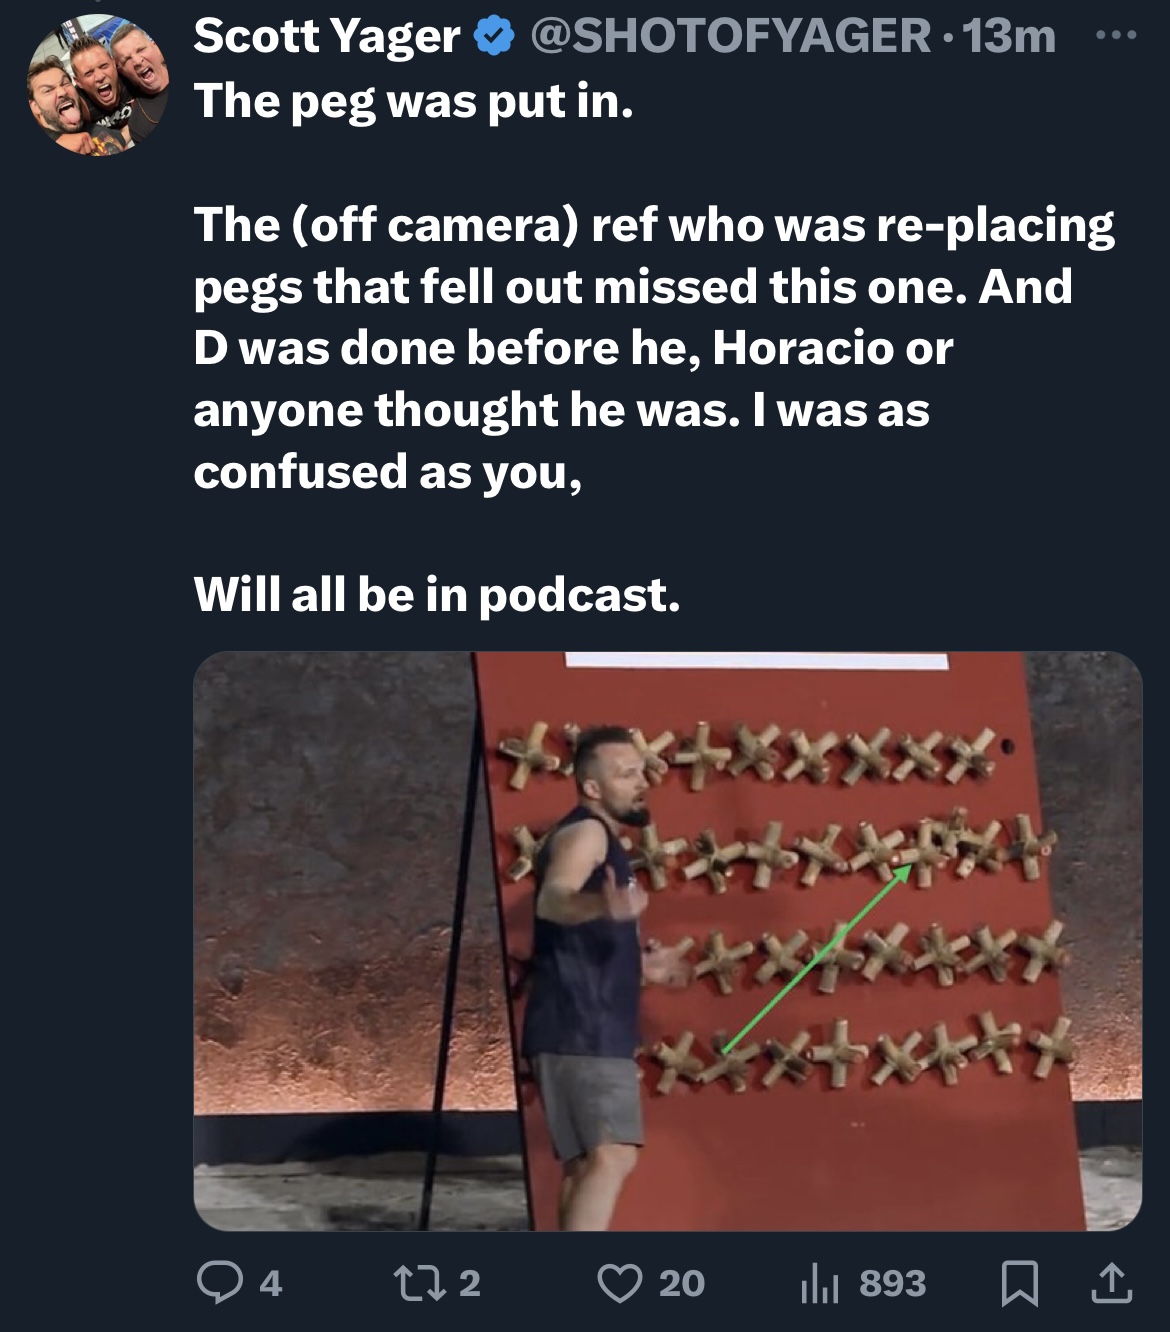Click the Scott Yager display name
Image resolution: width=1170 pixels, height=1332 pixels.
coord(327,37)
